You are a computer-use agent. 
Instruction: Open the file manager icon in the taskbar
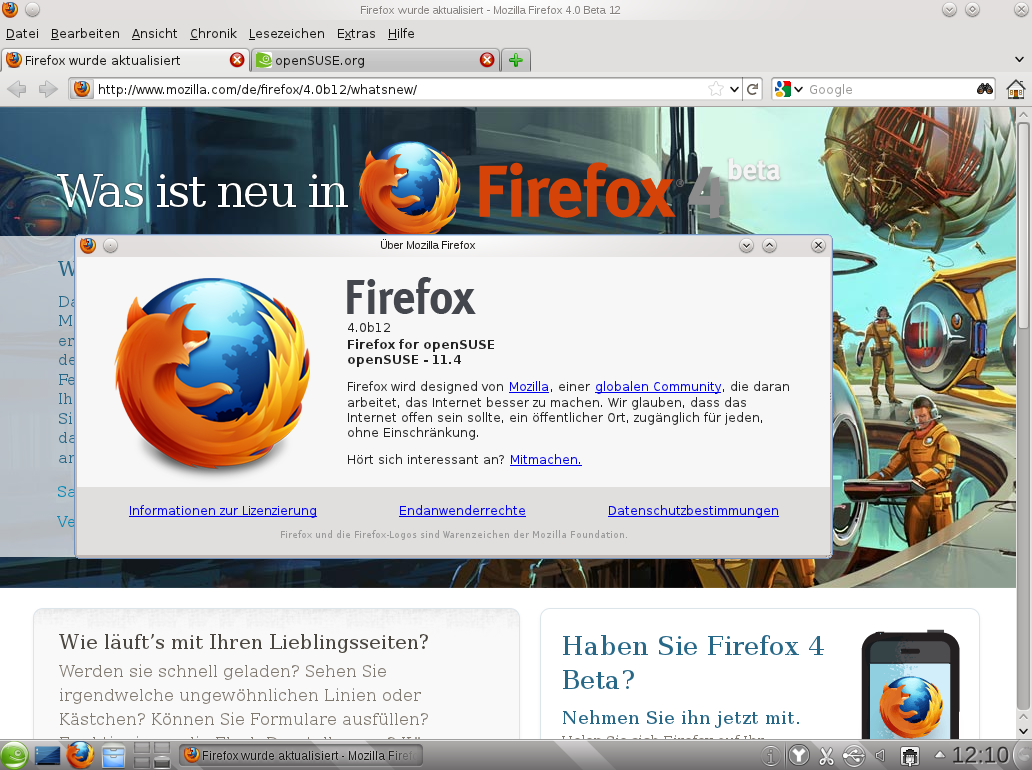point(113,755)
